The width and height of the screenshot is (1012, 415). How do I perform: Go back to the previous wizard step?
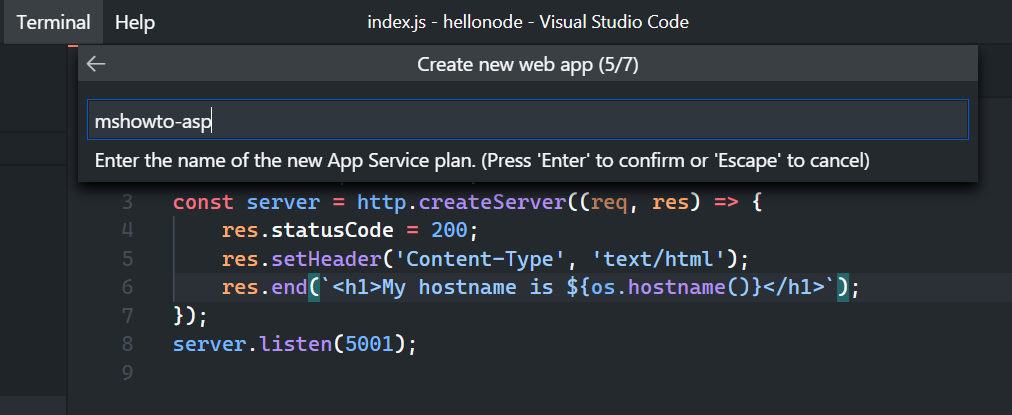[x=96, y=64]
